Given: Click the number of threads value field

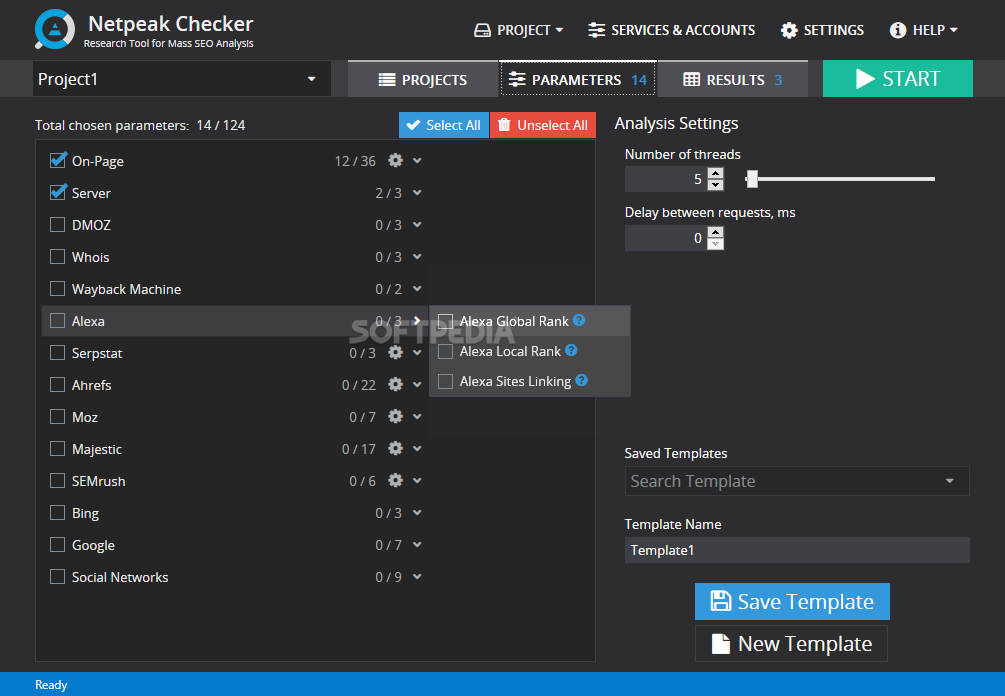Looking at the screenshot, I should pos(666,179).
